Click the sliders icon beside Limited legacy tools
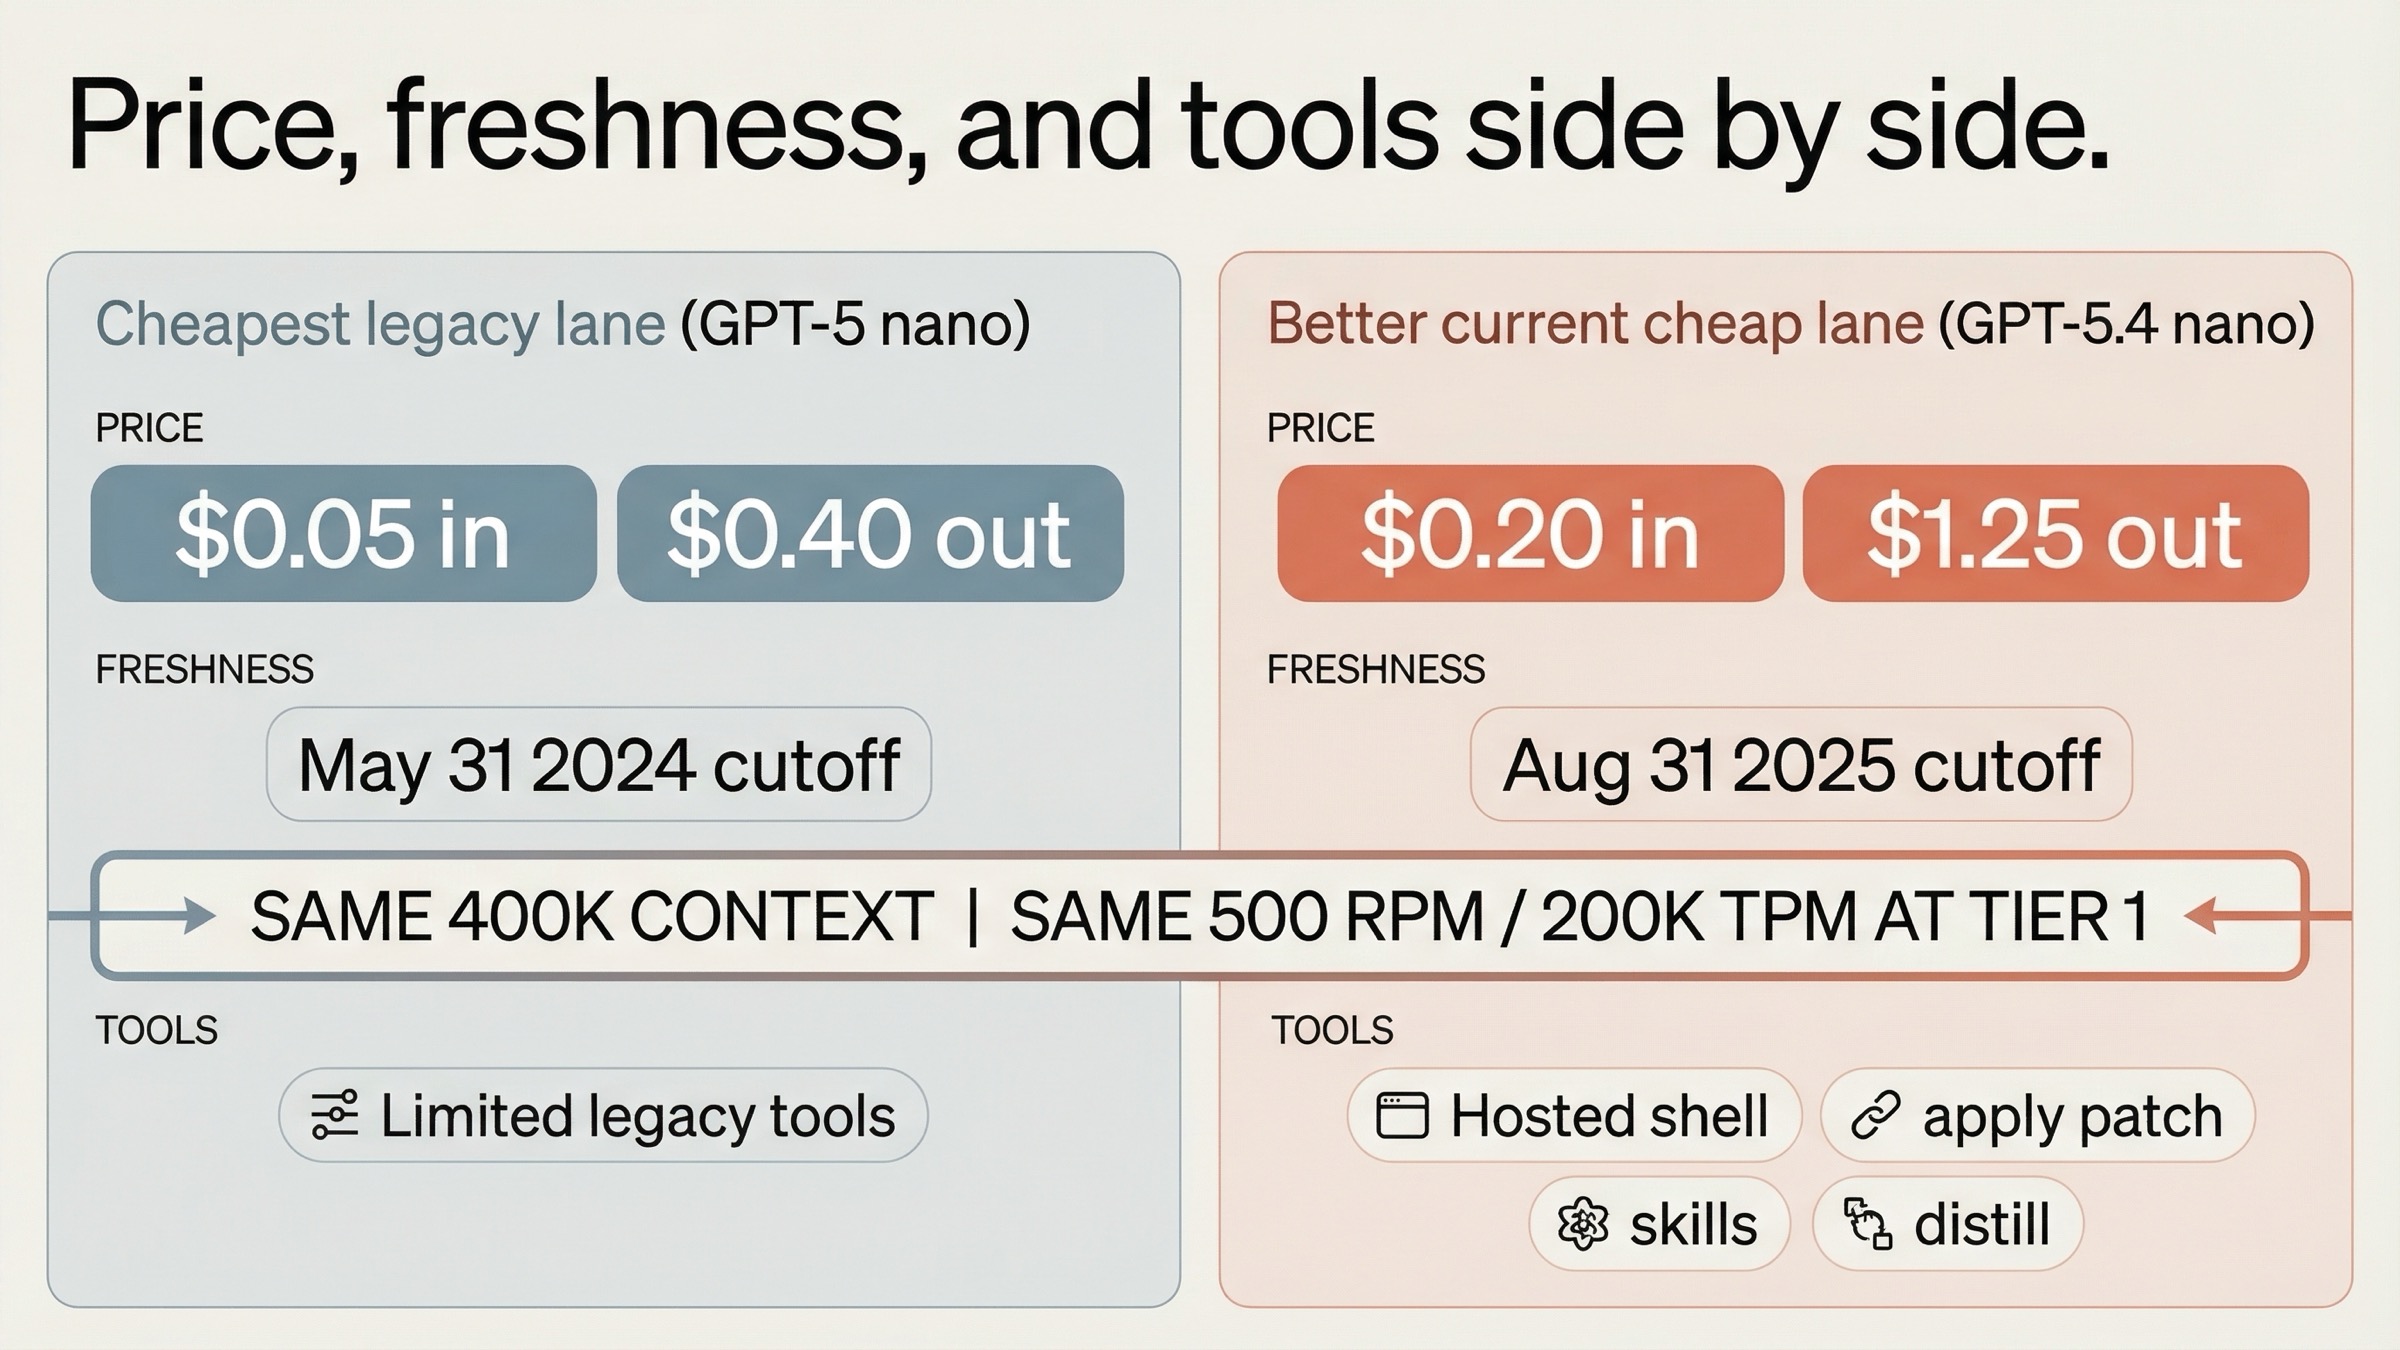 334,1115
